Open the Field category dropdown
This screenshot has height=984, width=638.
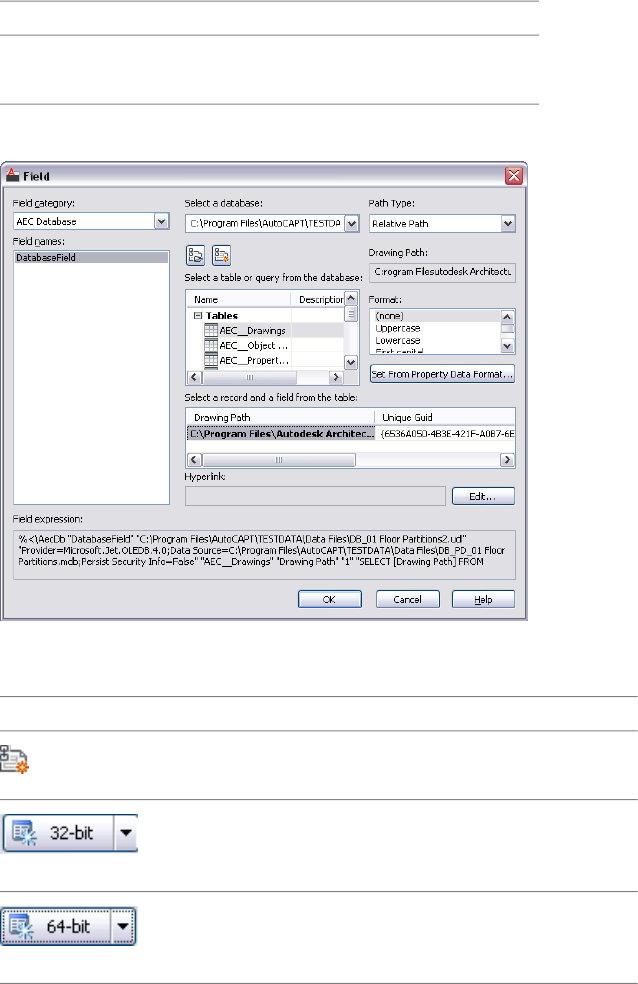[162, 222]
